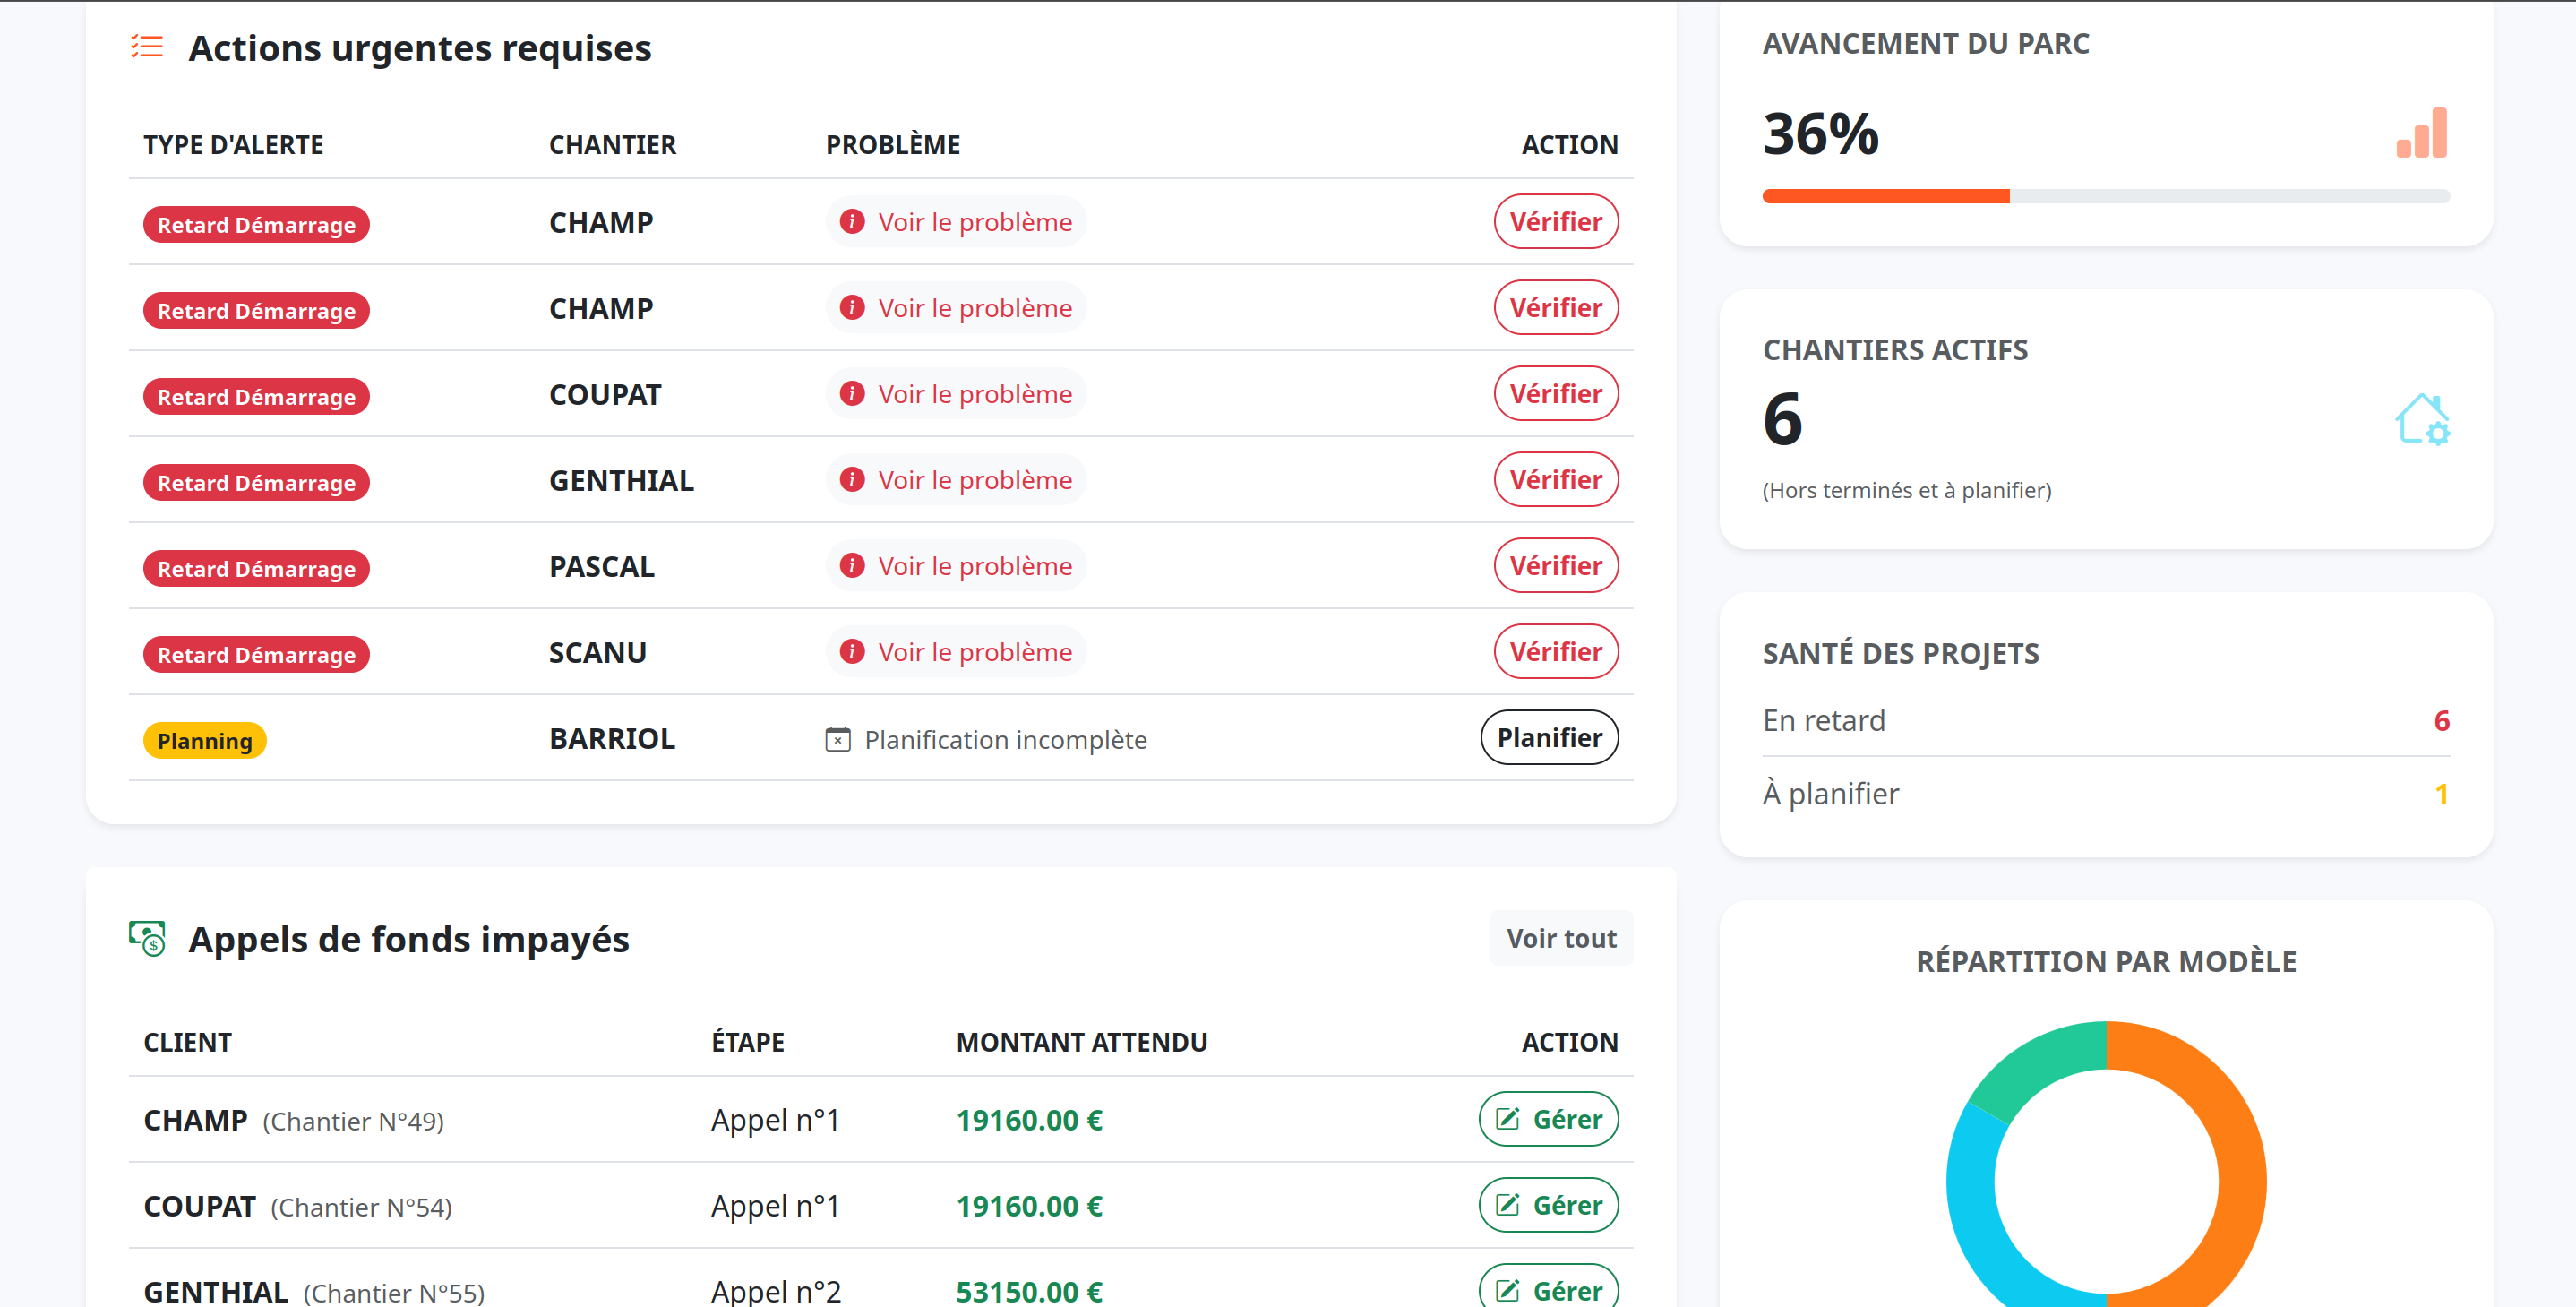
Task: Click the Retard Démarrage badge in PASCAL row
Action: click(x=256, y=569)
